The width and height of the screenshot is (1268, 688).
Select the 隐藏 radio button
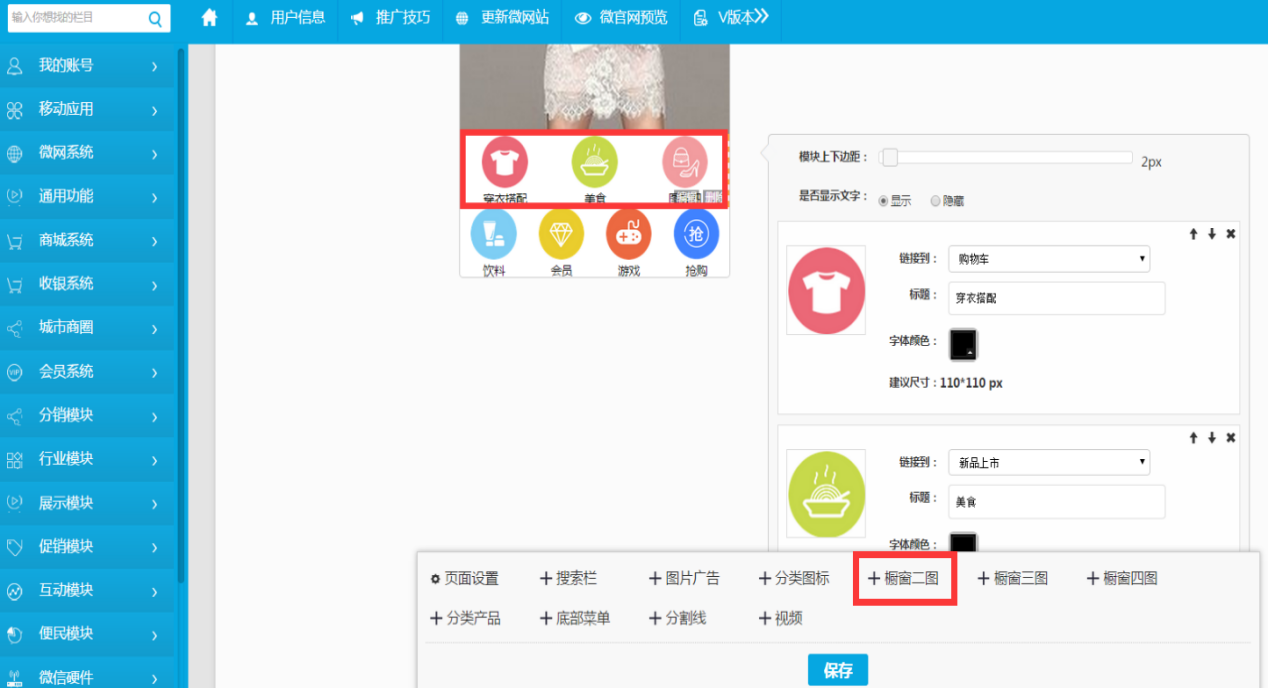936,201
